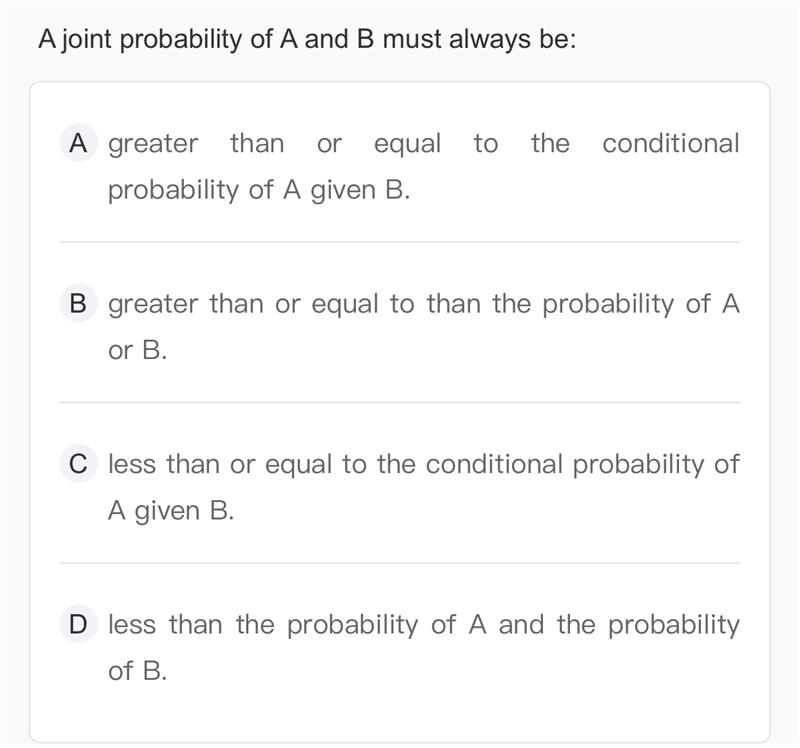Select the circular B badge answer option
The height and width of the screenshot is (748, 800).
(x=78, y=303)
